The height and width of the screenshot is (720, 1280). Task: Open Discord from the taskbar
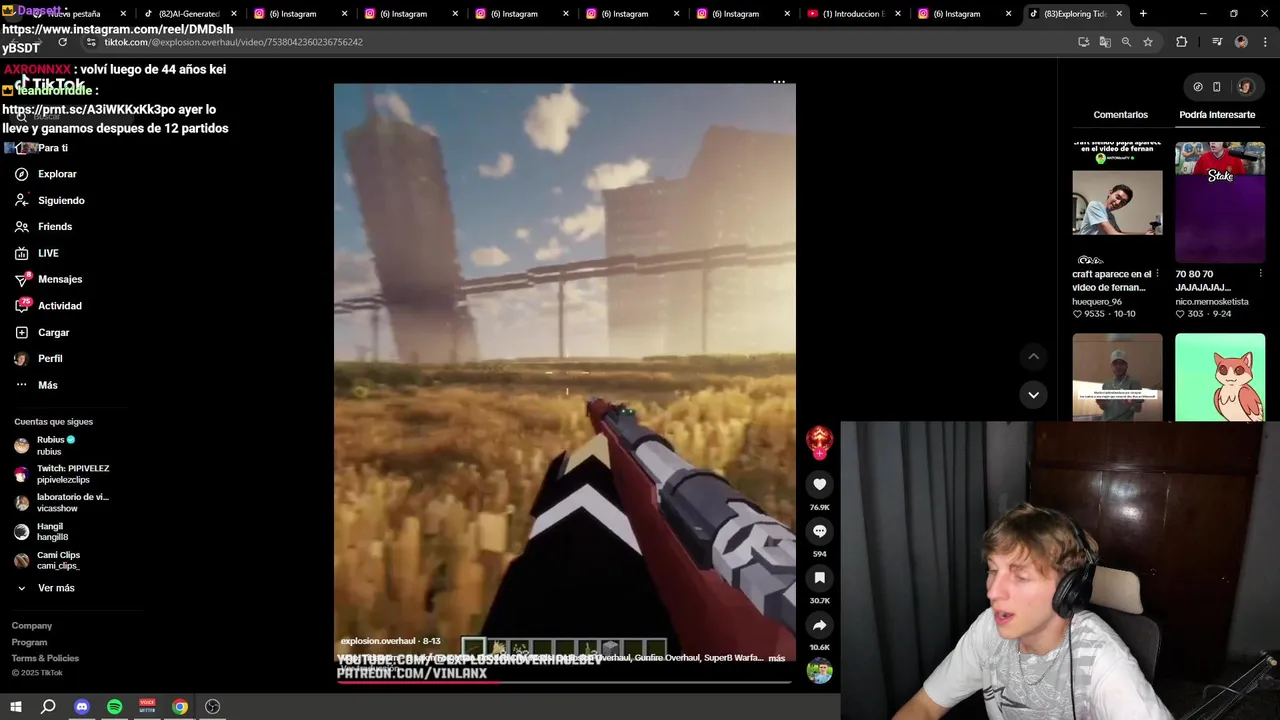[x=82, y=707]
